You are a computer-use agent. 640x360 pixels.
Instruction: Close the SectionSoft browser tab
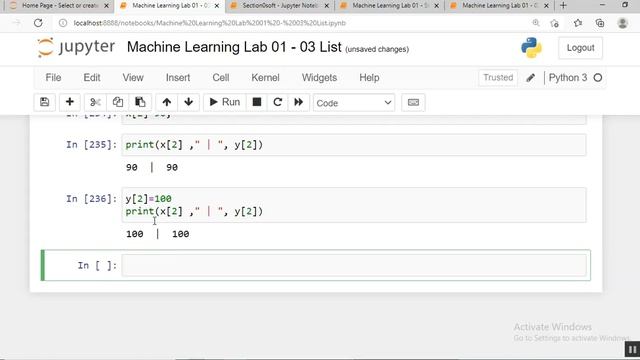pos(327,6)
